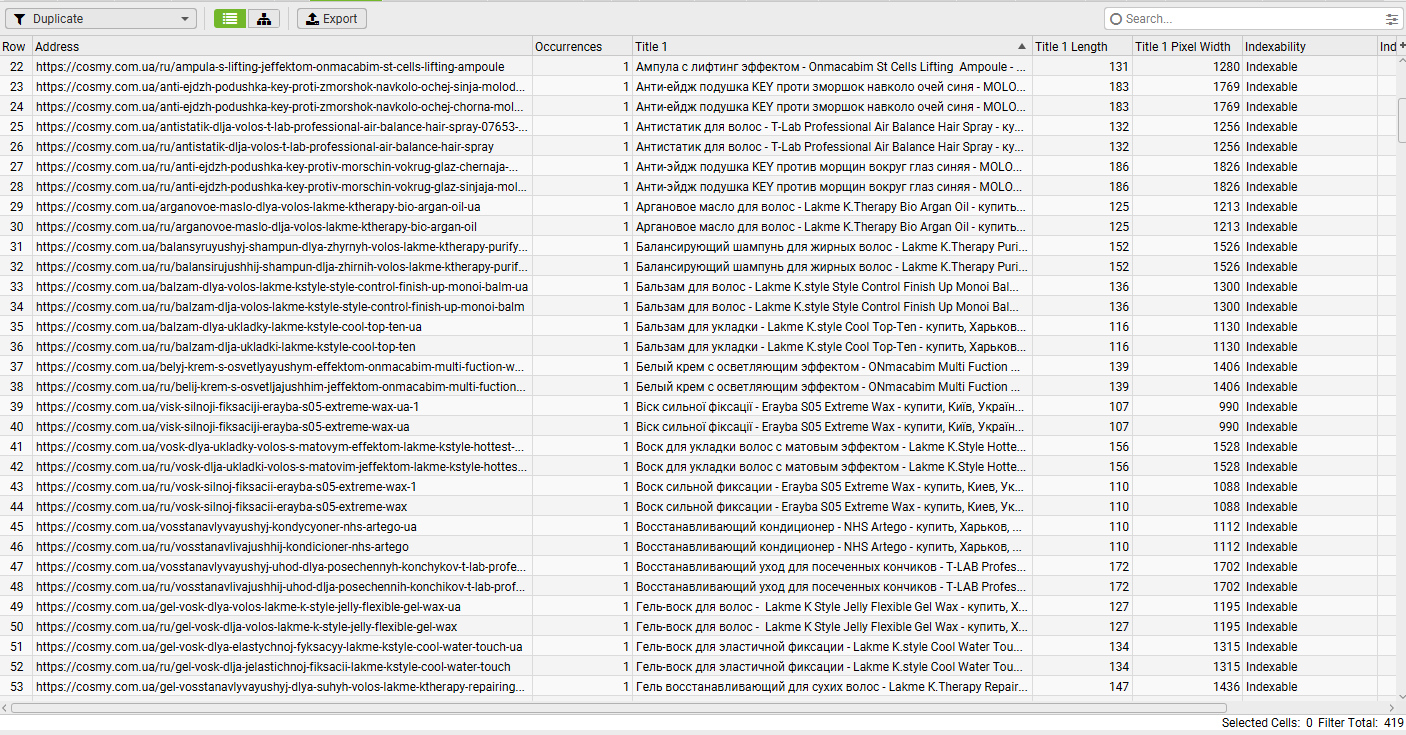This screenshot has width=1406, height=735.
Task: Select title length 107 in row 39
Action: point(1082,407)
